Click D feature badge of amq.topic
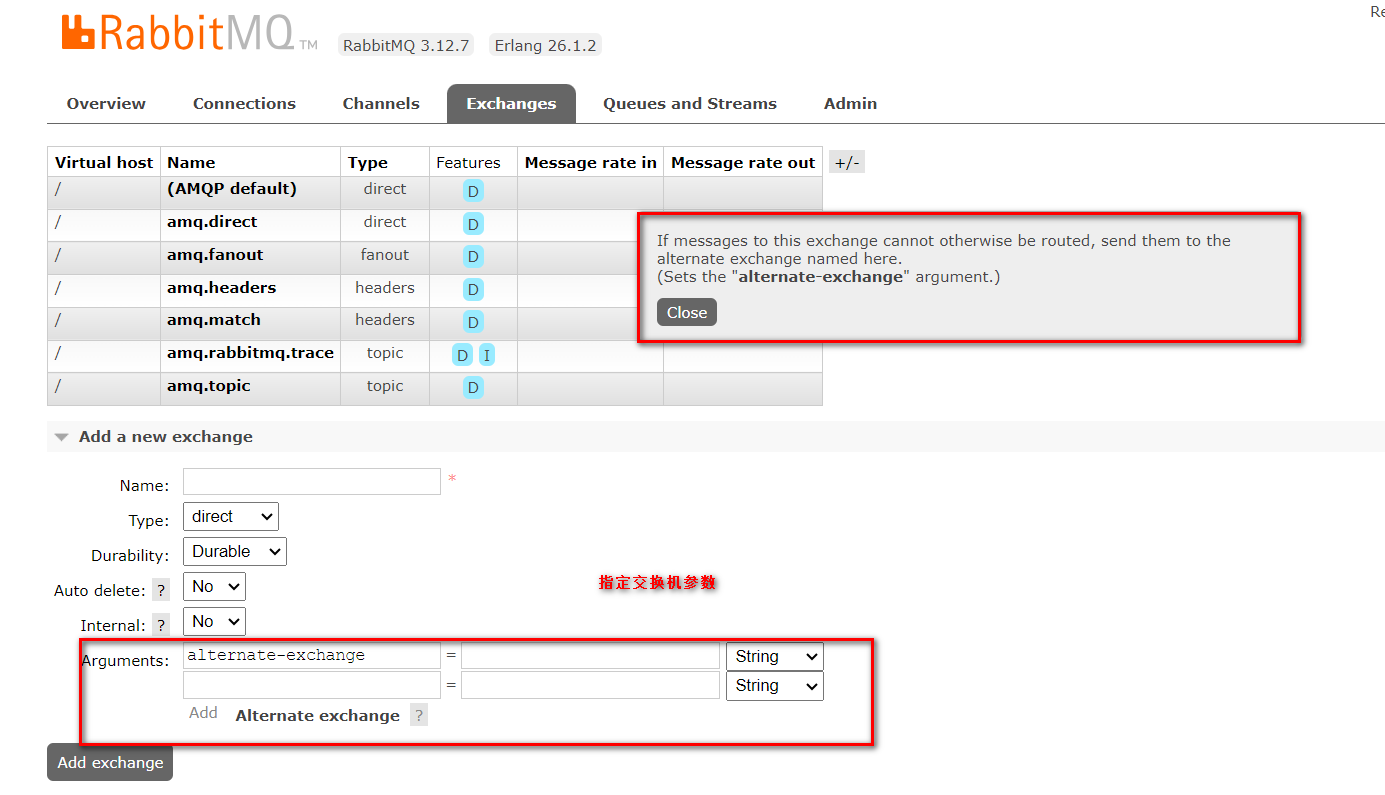 (473, 388)
